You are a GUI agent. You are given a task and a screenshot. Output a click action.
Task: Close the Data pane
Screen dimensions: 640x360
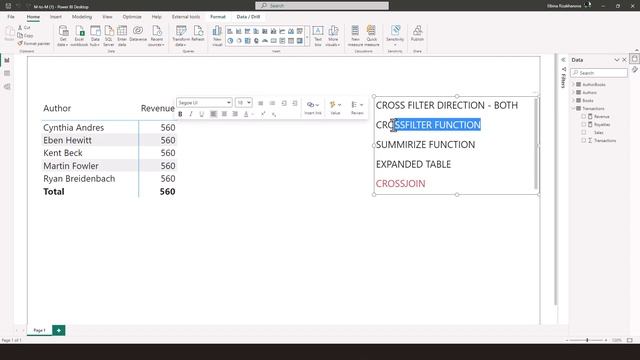[x=624, y=60]
